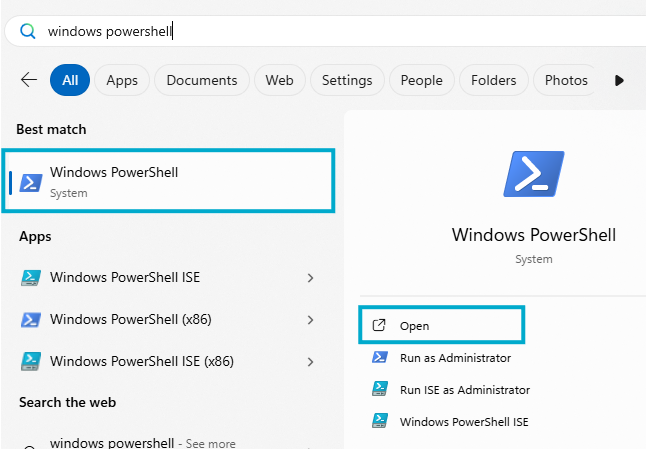The image size is (646, 449).
Task: Click the Windows PowerShell ISE app icon
Action: tap(31, 278)
